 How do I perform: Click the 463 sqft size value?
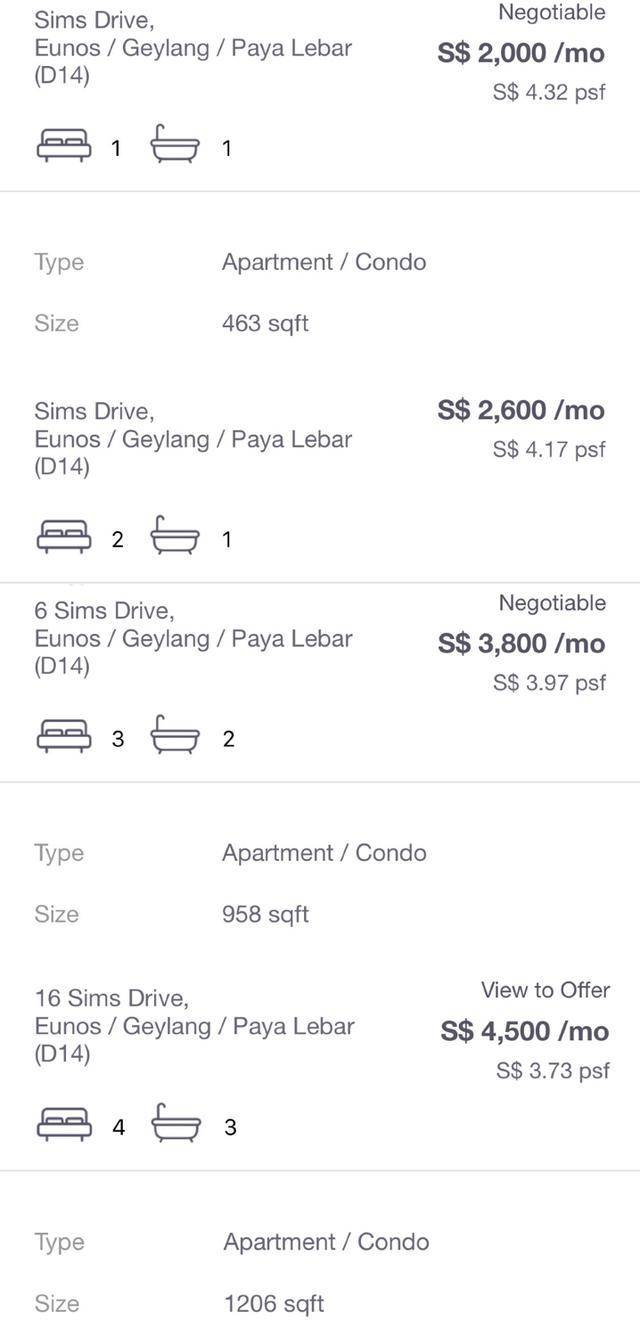pyautogui.click(x=265, y=323)
